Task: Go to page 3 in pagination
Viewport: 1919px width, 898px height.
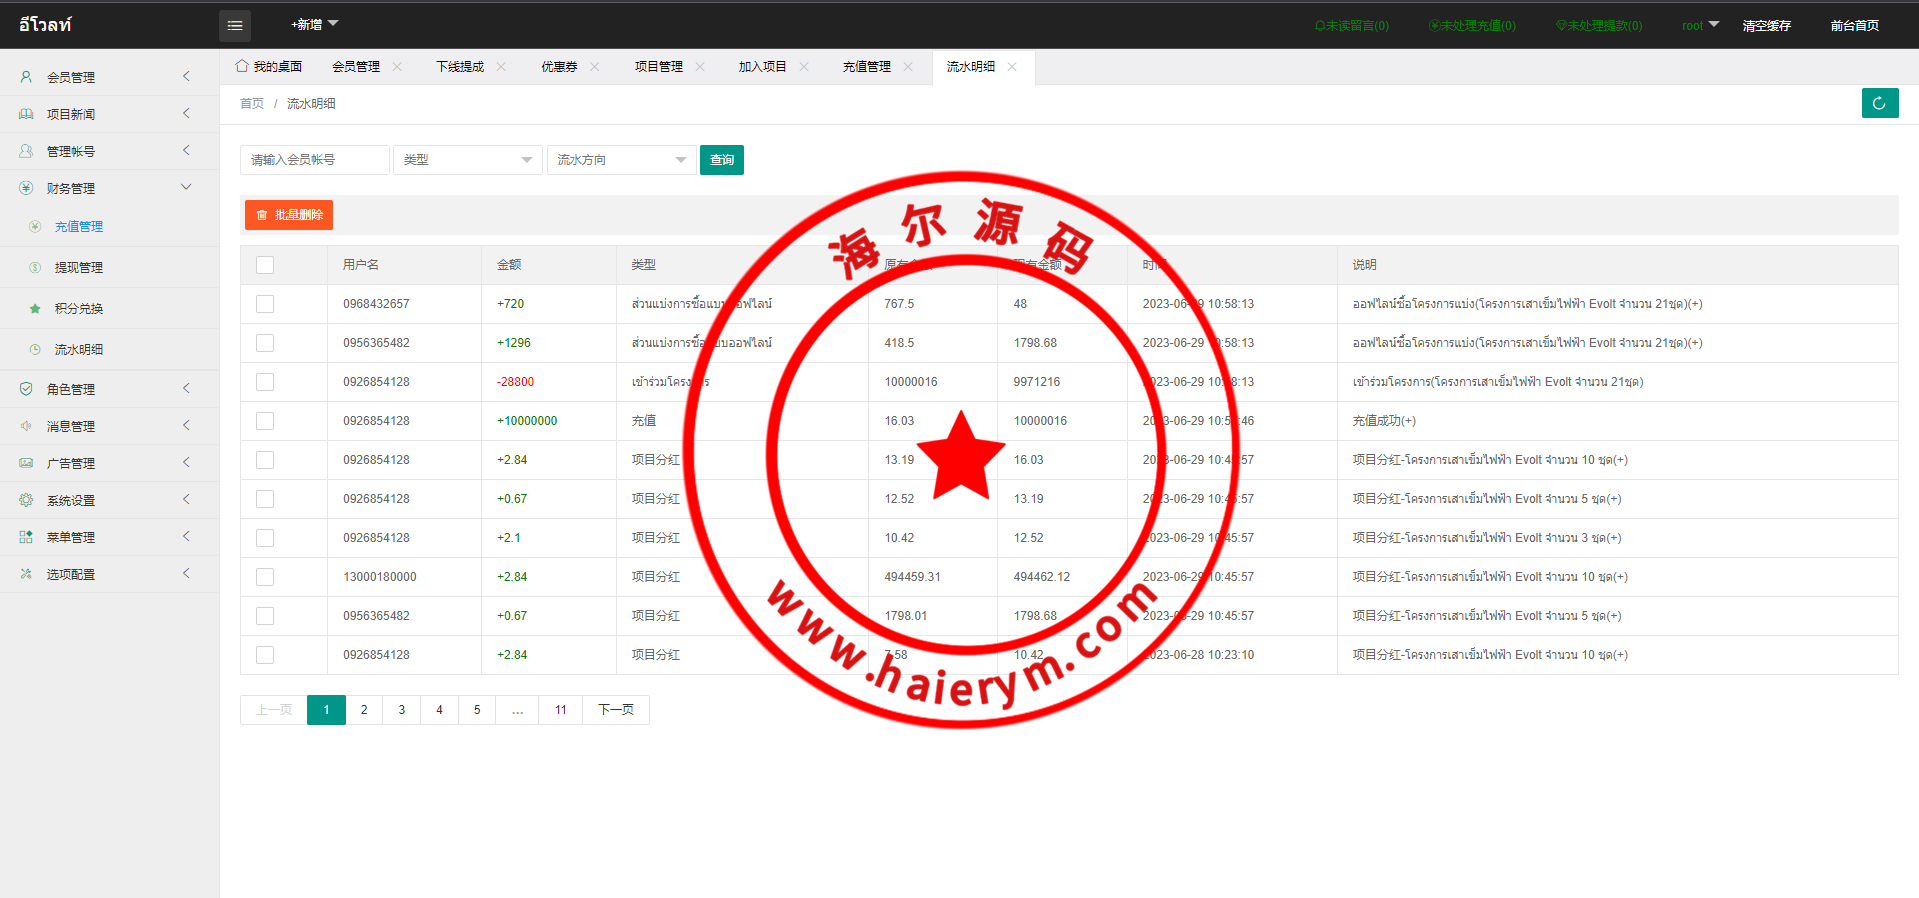Action: pyautogui.click(x=402, y=710)
